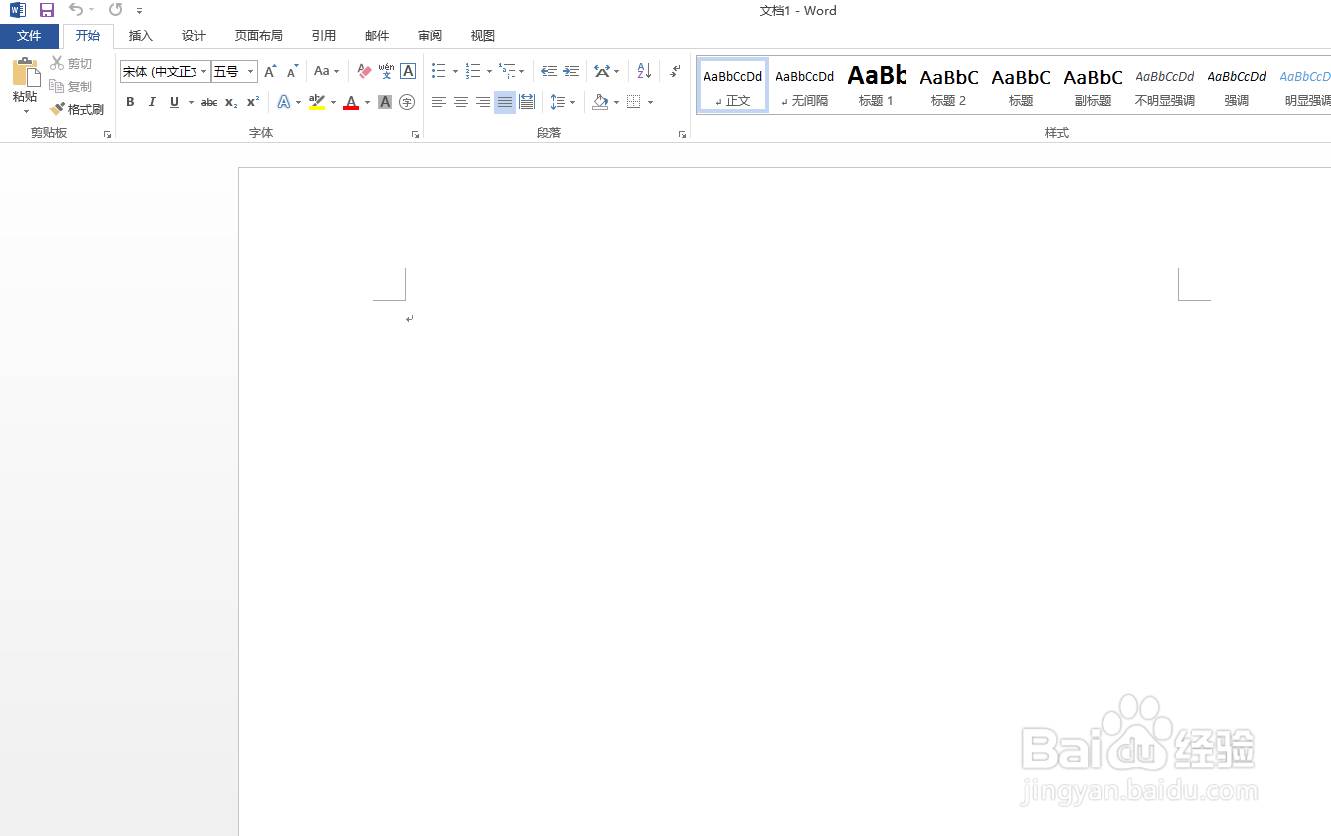Click the Sort A-Z icon
1331x836 pixels.
644,71
